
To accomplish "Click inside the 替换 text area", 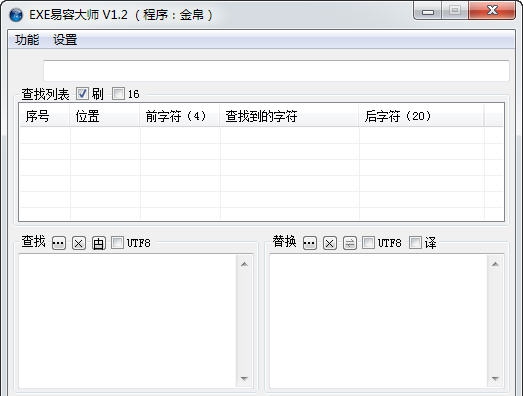I will (x=379, y=322).
